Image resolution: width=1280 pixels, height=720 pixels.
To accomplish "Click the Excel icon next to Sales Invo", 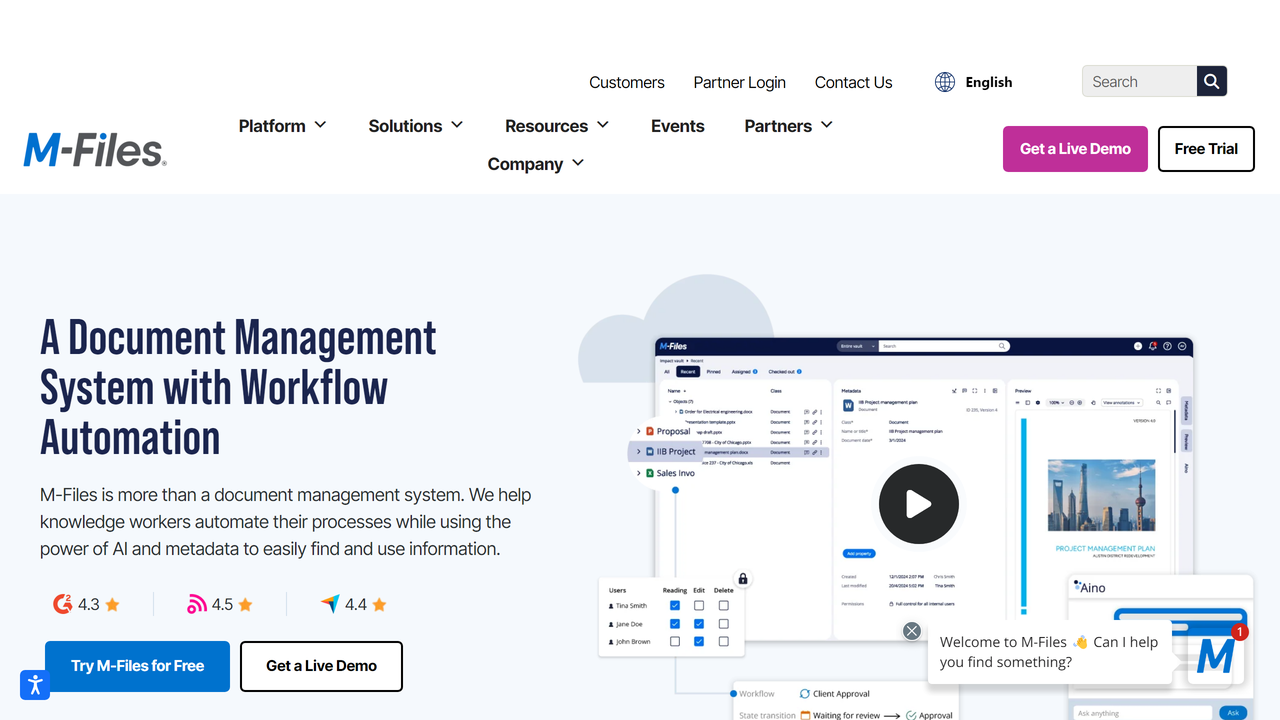I will [650, 473].
